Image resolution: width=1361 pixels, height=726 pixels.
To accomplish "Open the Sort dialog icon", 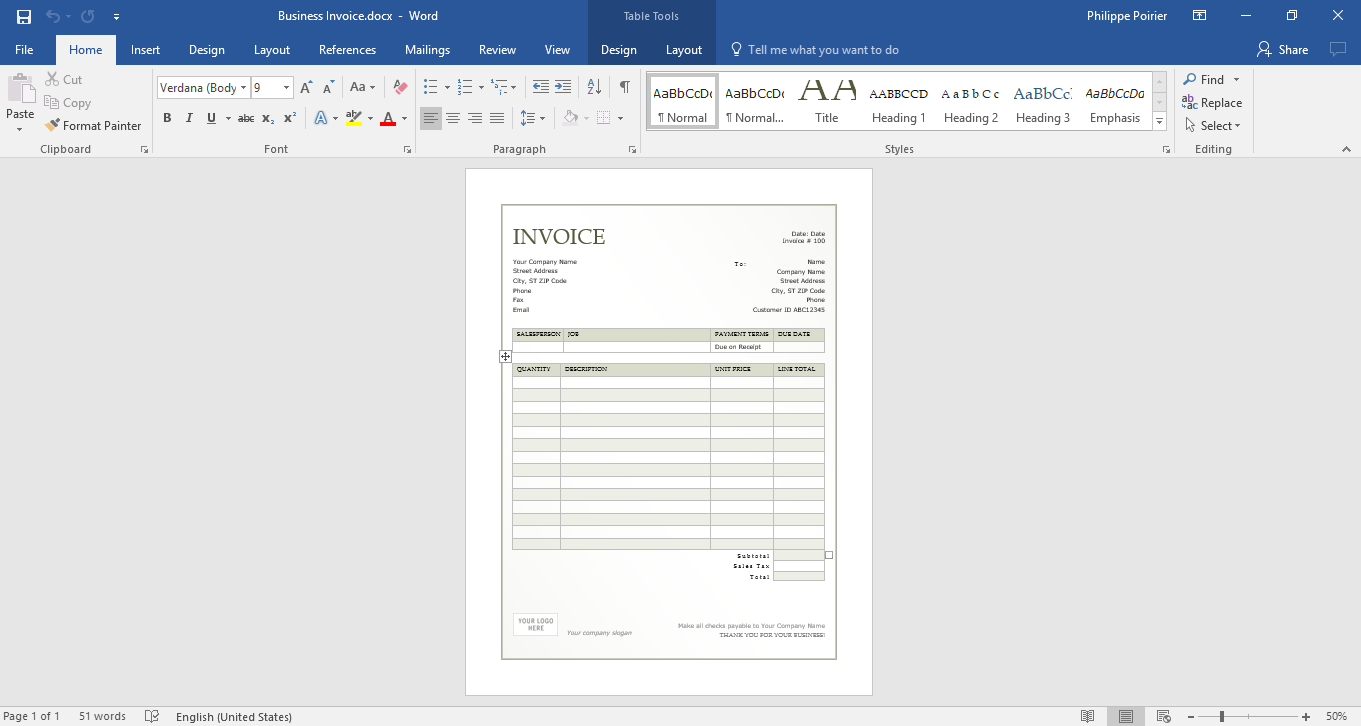I will tap(594, 86).
